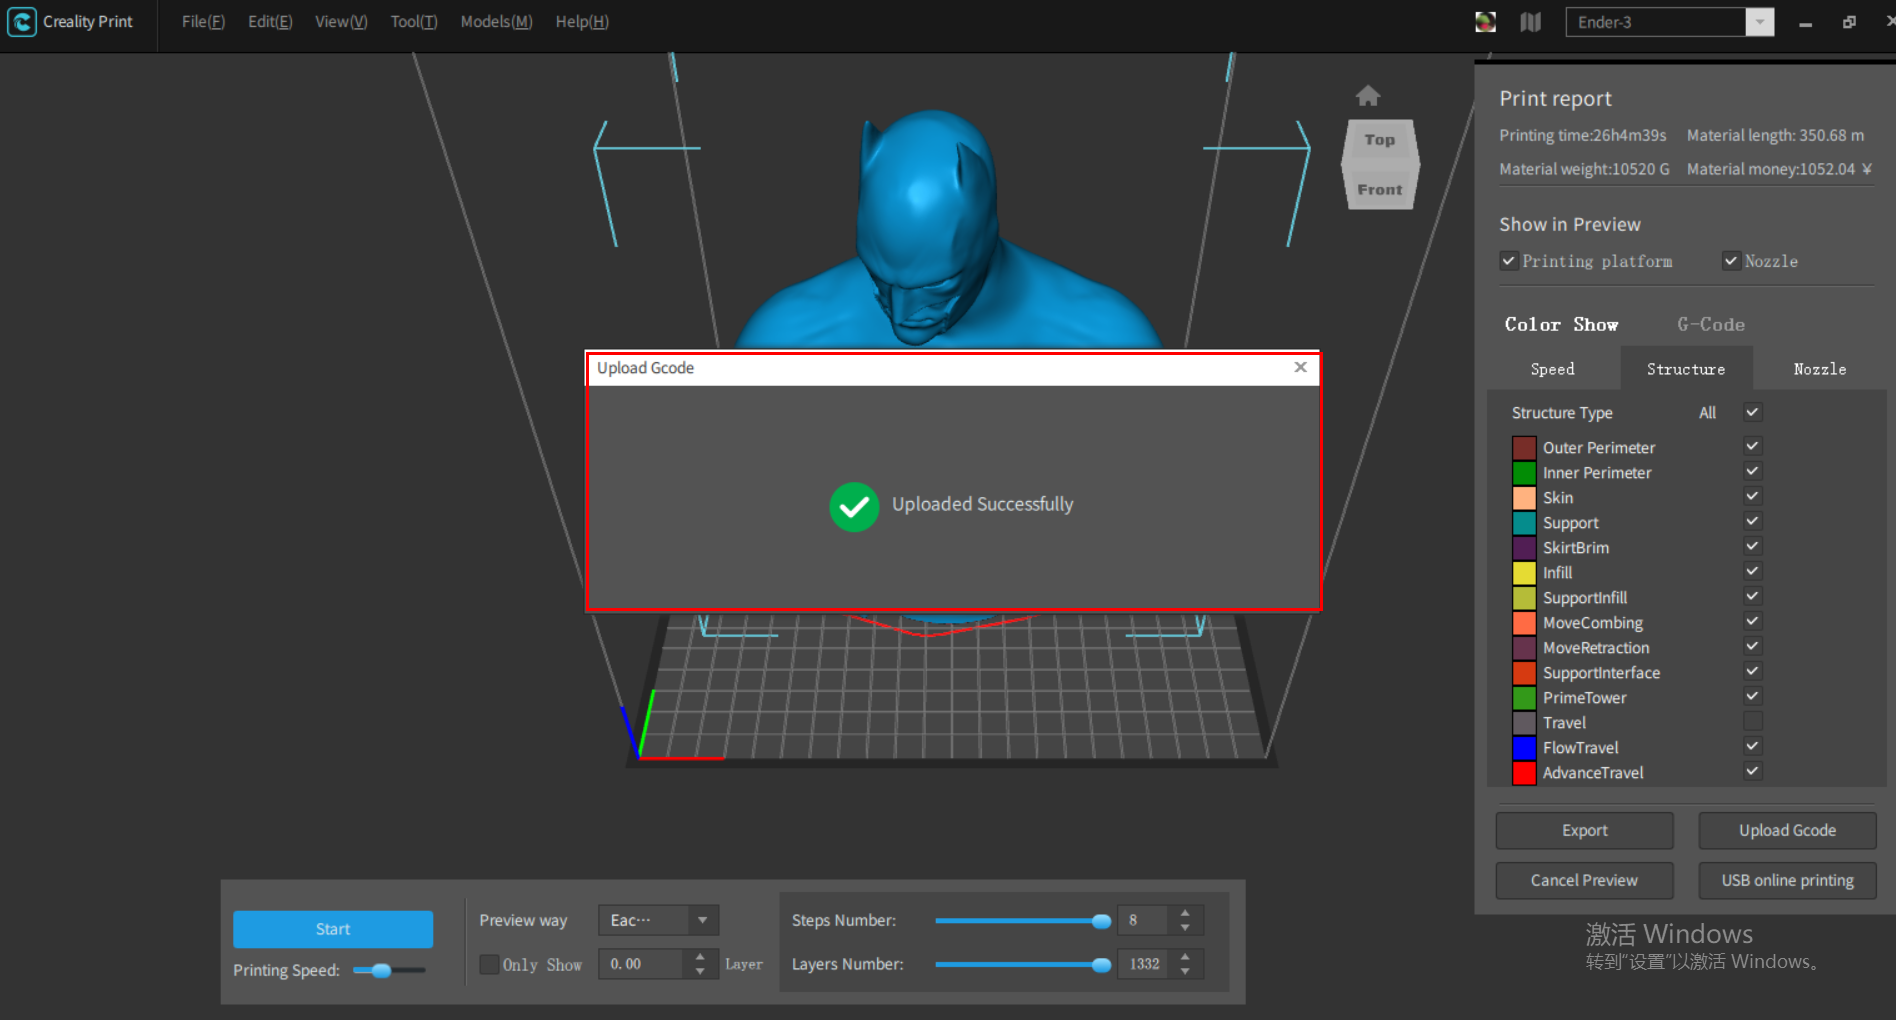Click the Infill yellow color swatch
This screenshot has height=1020, width=1896.
click(1524, 573)
